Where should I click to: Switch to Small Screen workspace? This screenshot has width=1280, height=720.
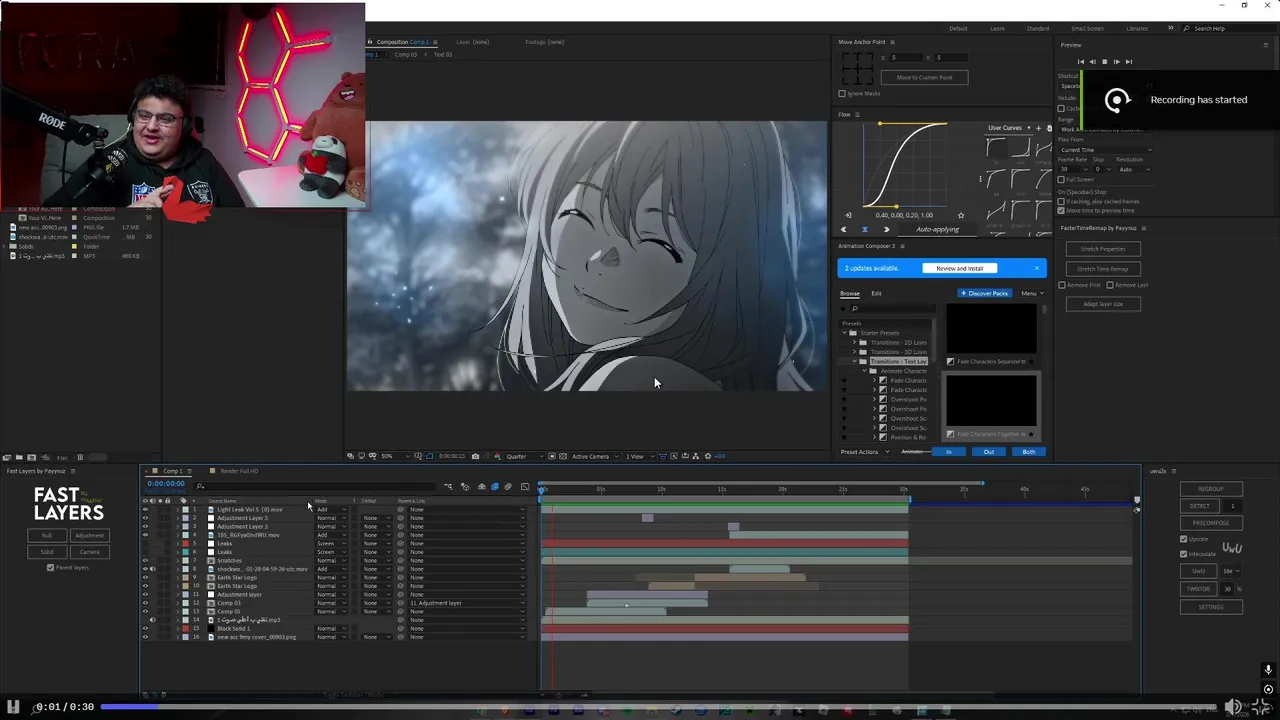pyautogui.click(x=1087, y=28)
